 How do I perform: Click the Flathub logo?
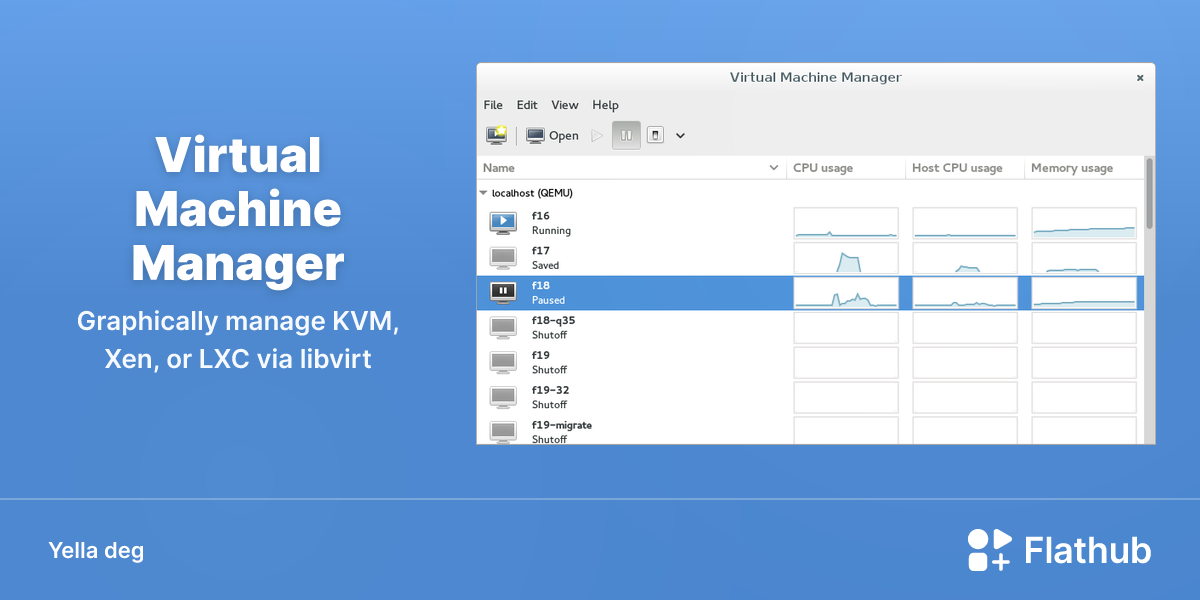point(1059,550)
